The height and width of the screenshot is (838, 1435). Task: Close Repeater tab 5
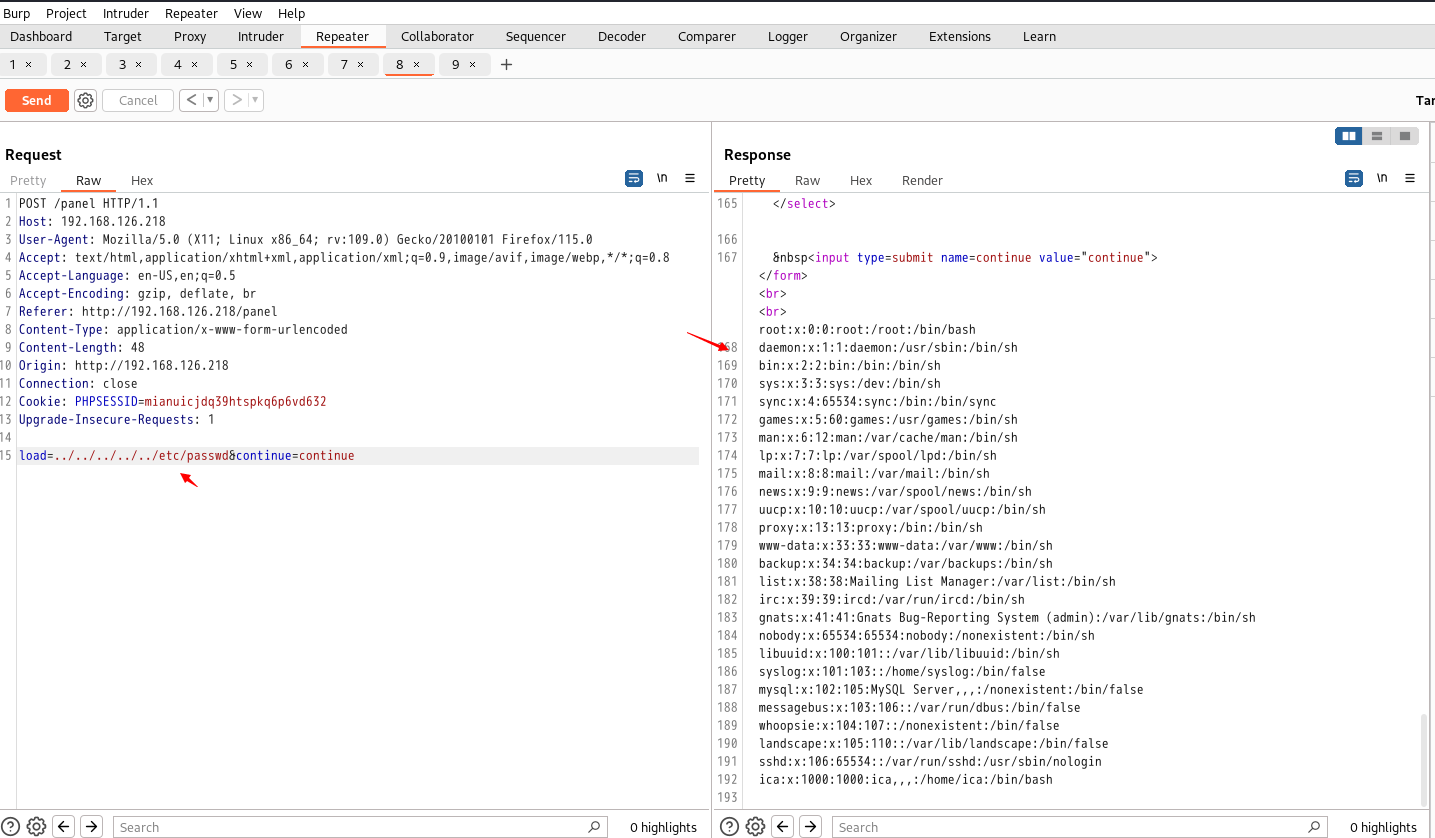(249, 64)
